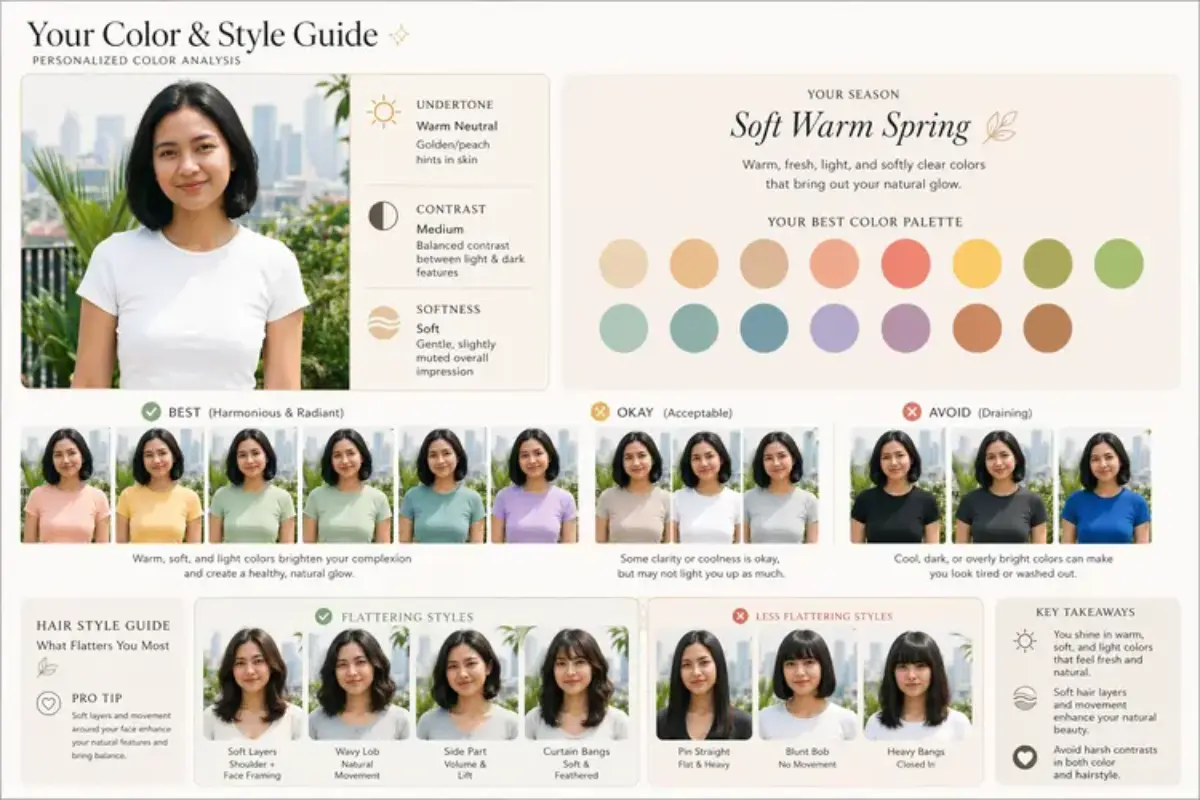Pick the yellow palette swatch
The height and width of the screenshot is (800, 1200).
tap(977, 264)
